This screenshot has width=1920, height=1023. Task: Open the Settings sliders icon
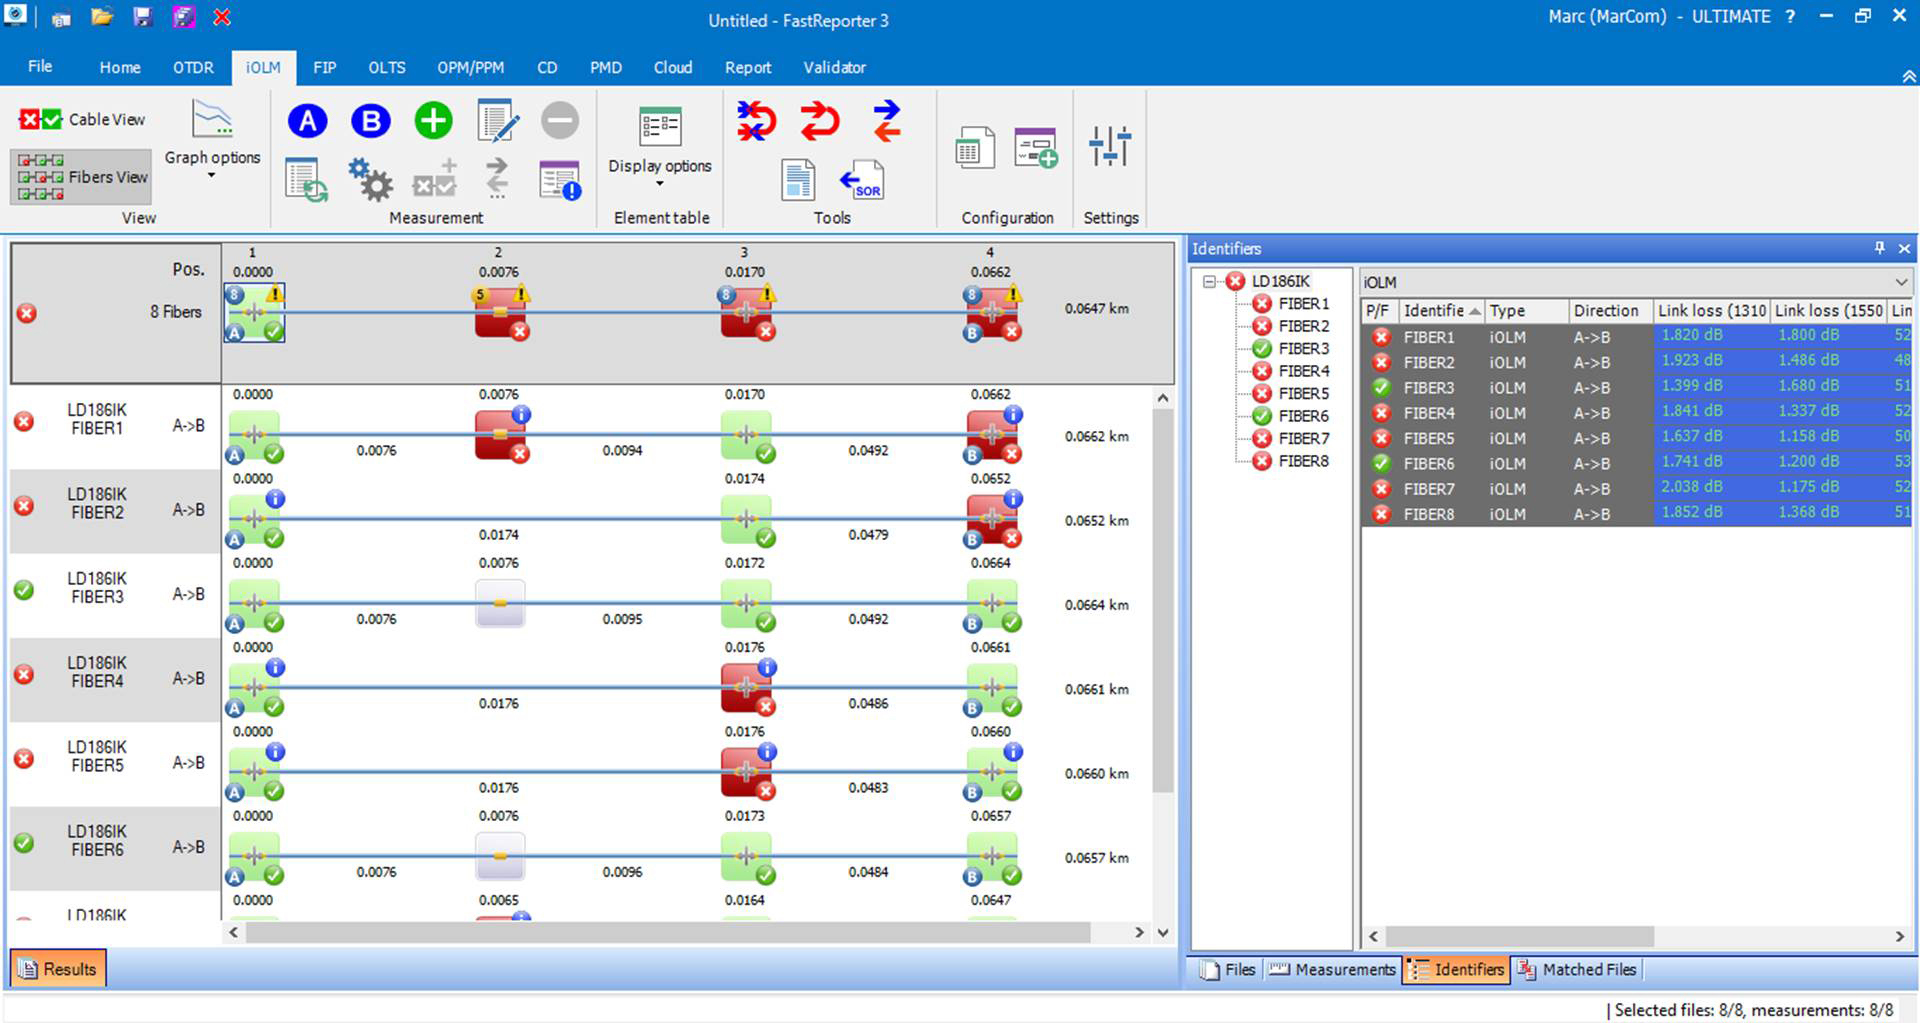pos(1110,146)
